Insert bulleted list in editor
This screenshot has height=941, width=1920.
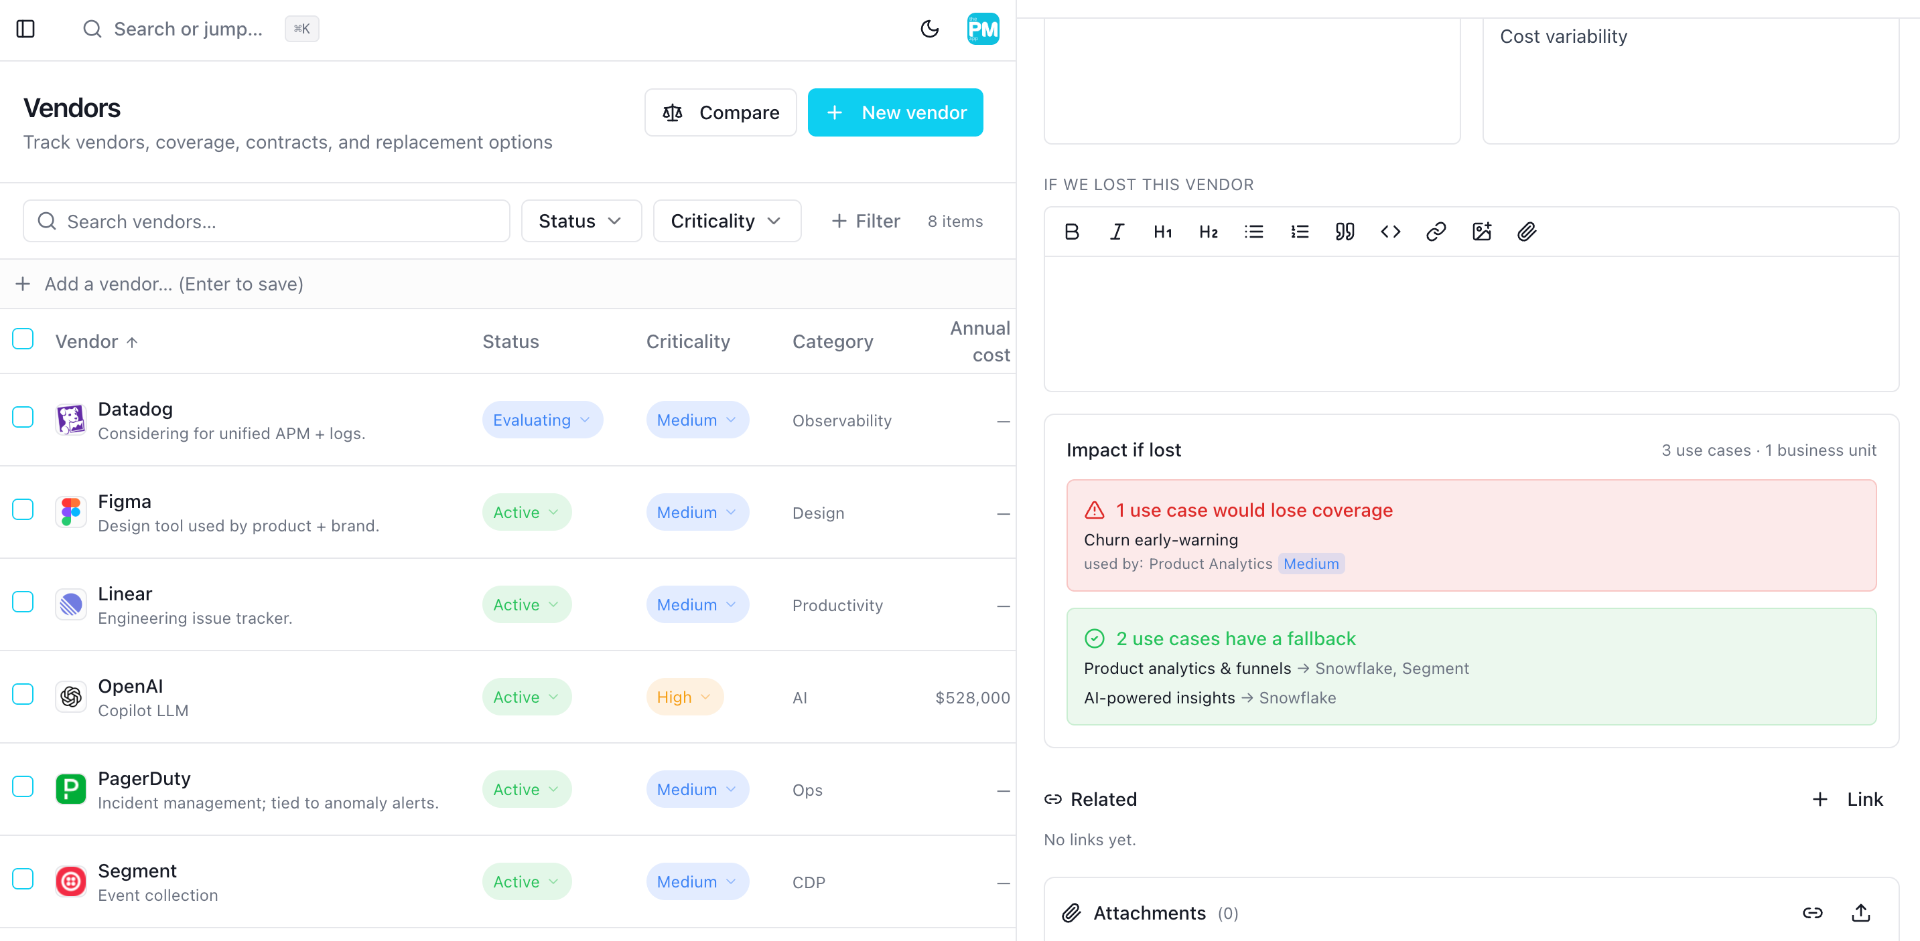click(x=1254, y=232)
